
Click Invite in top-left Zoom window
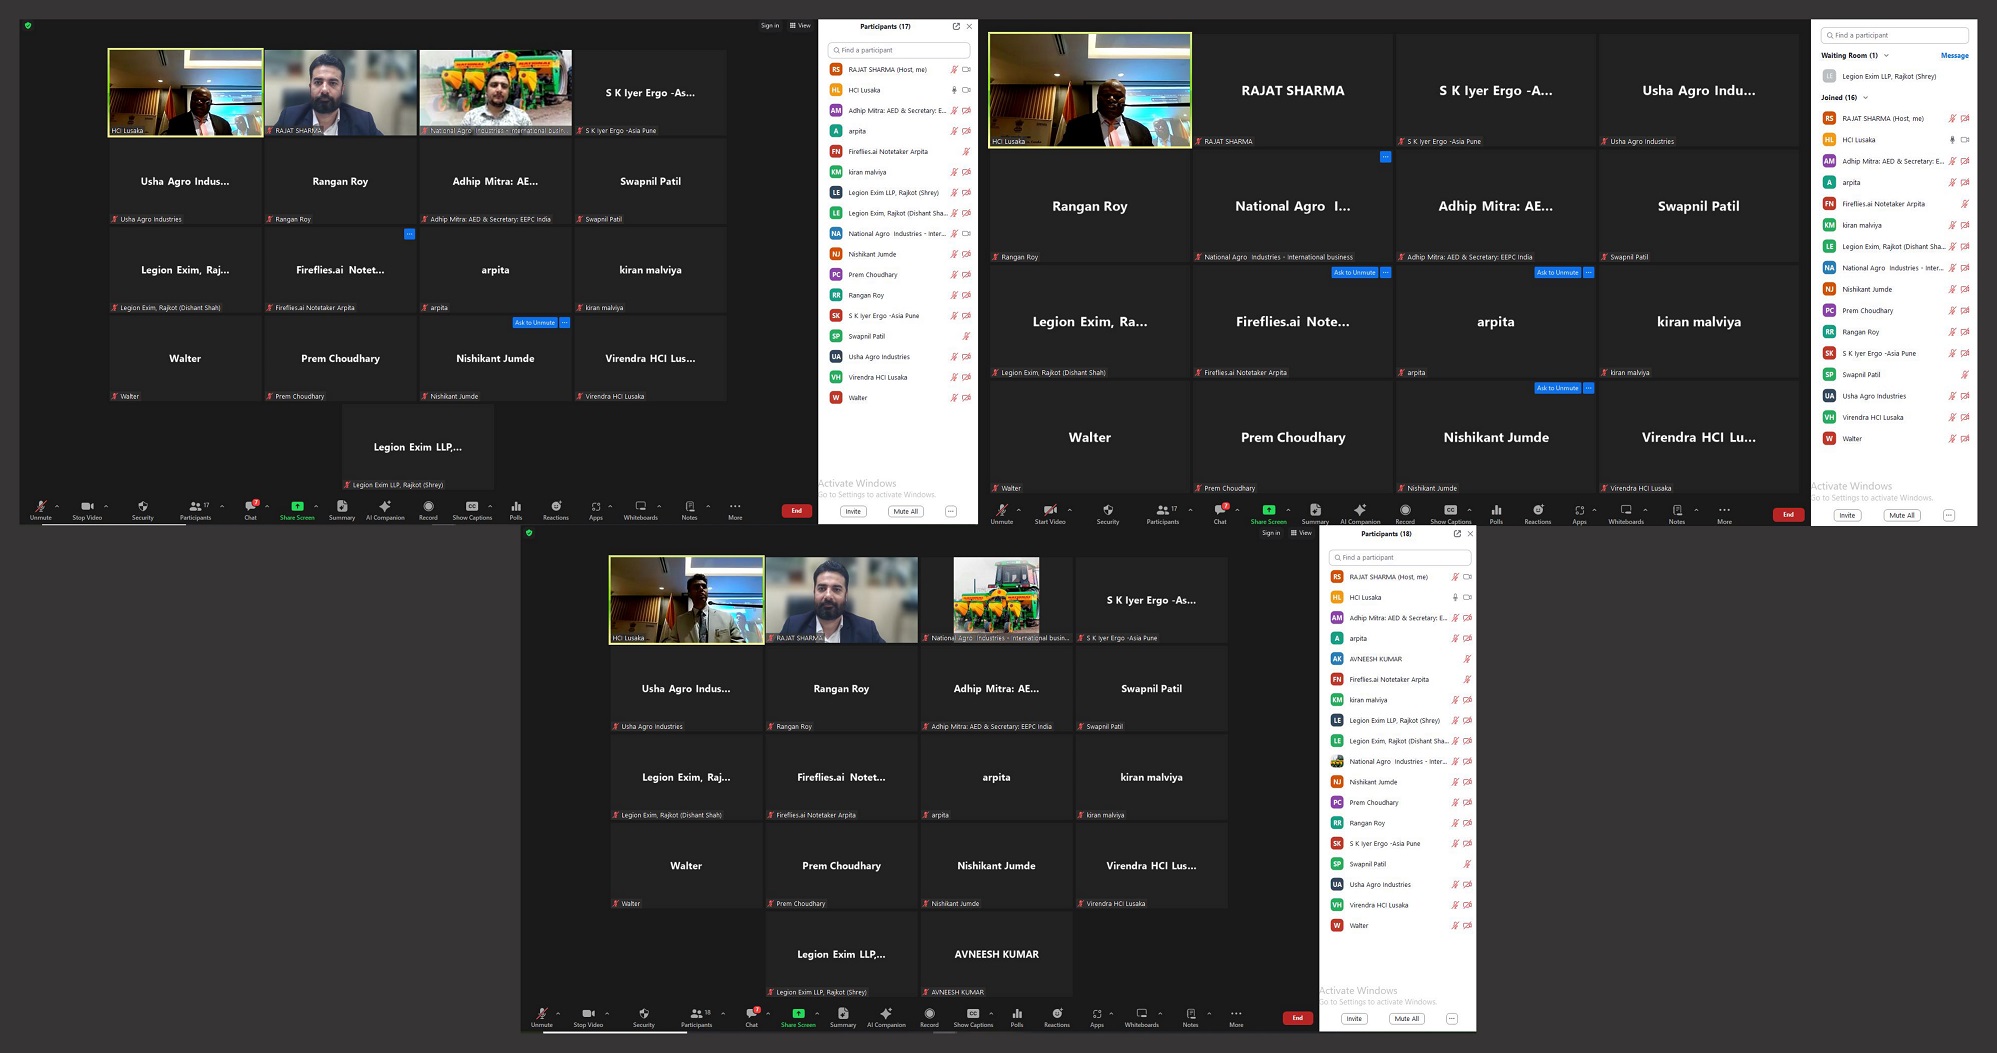[853, 511]
